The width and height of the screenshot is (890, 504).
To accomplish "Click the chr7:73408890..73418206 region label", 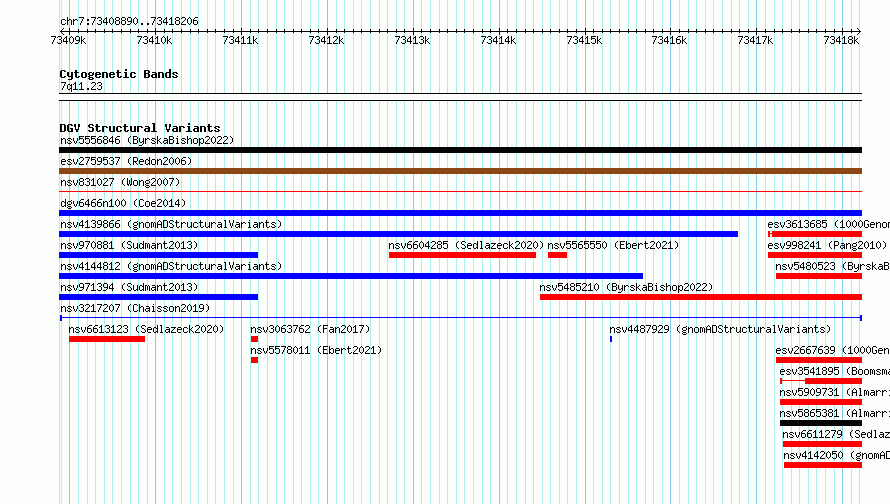I will (129, 21).
